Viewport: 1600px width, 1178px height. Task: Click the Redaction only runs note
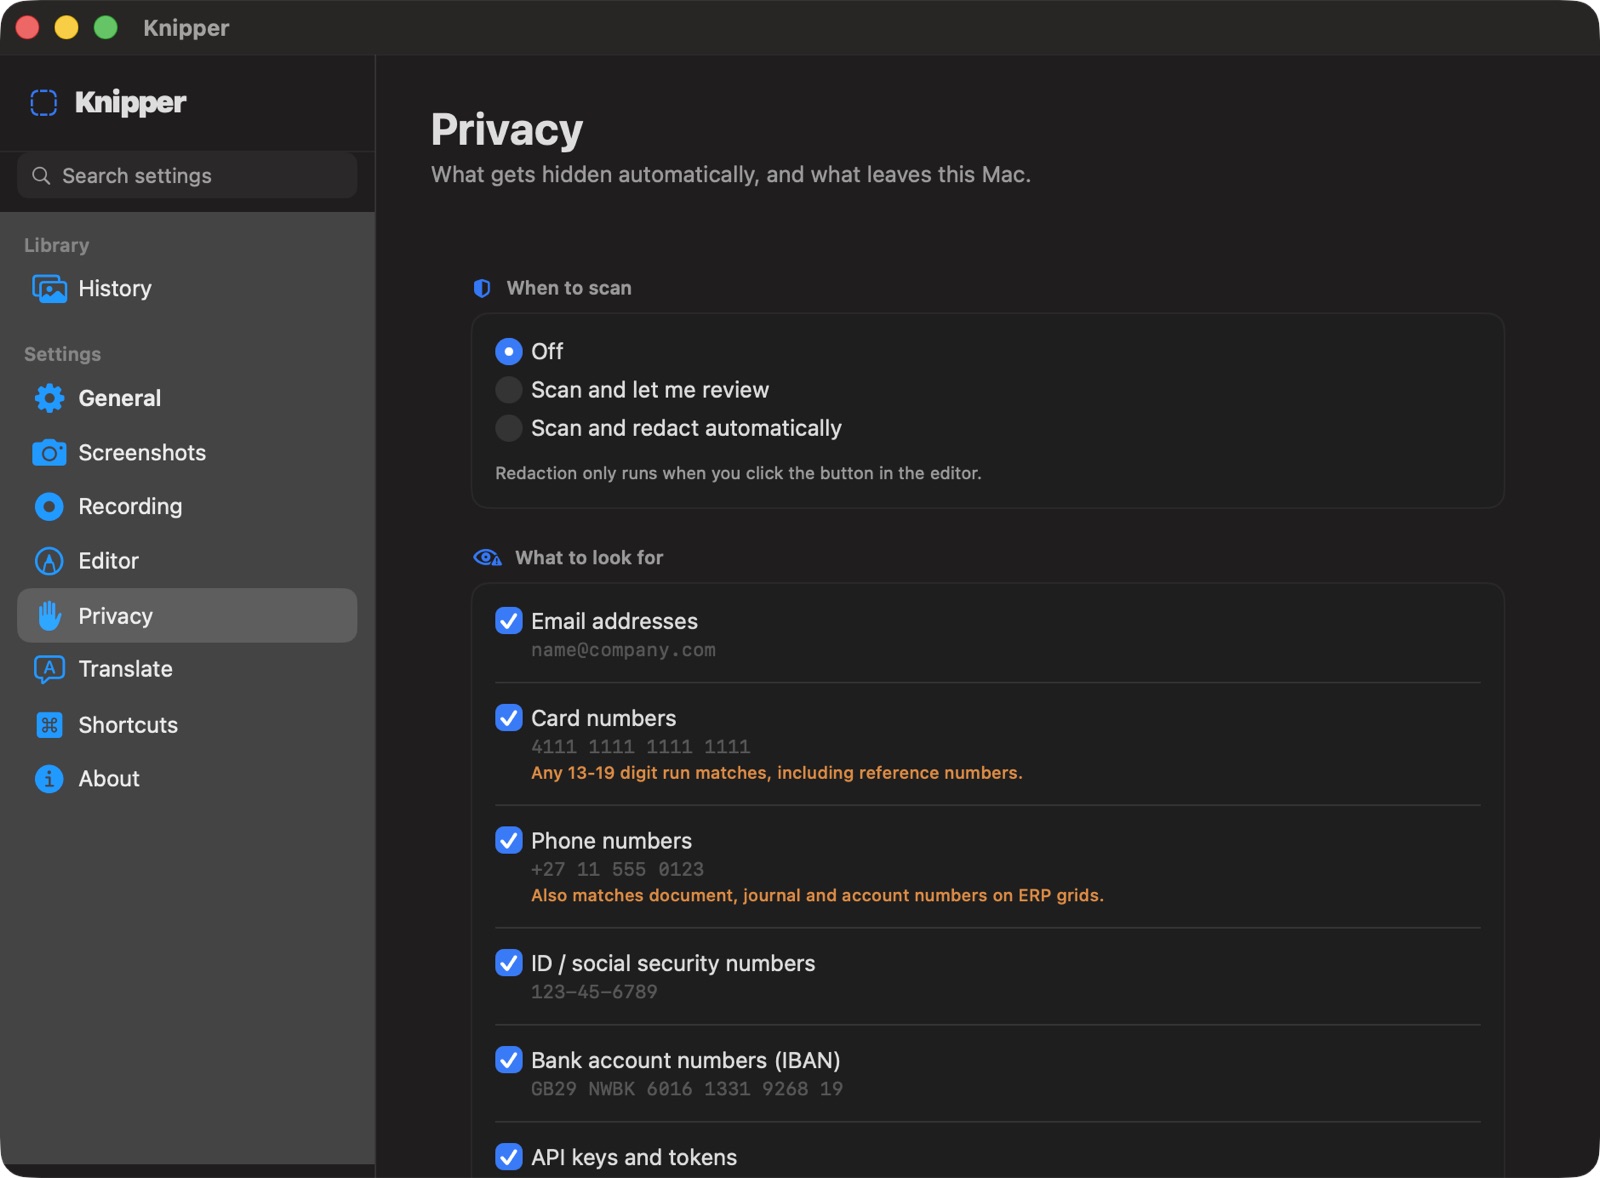point(738,473)
